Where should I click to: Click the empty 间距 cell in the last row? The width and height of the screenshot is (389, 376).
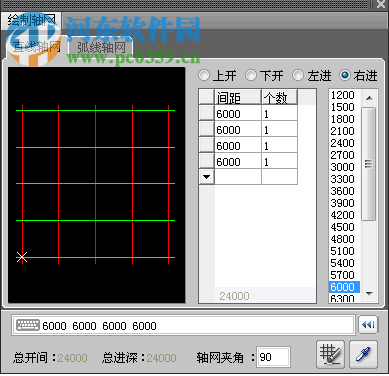point(238,177)
